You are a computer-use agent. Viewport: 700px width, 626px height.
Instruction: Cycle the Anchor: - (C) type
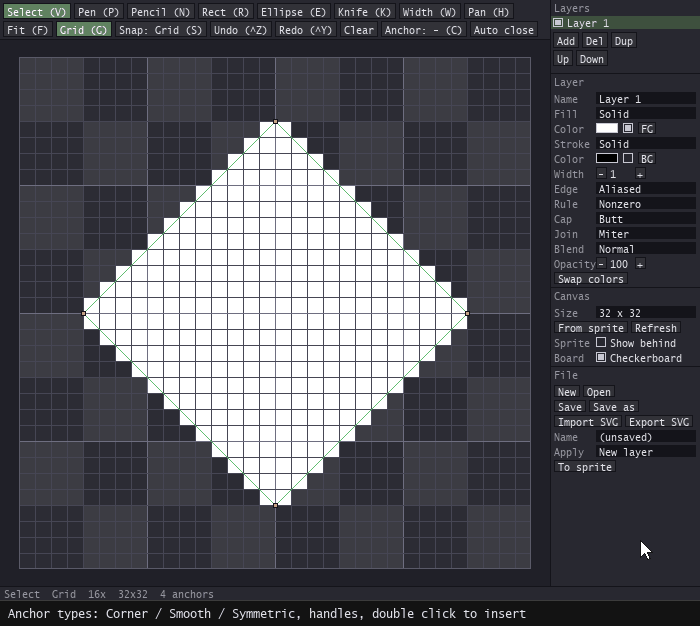pos(423,30)
